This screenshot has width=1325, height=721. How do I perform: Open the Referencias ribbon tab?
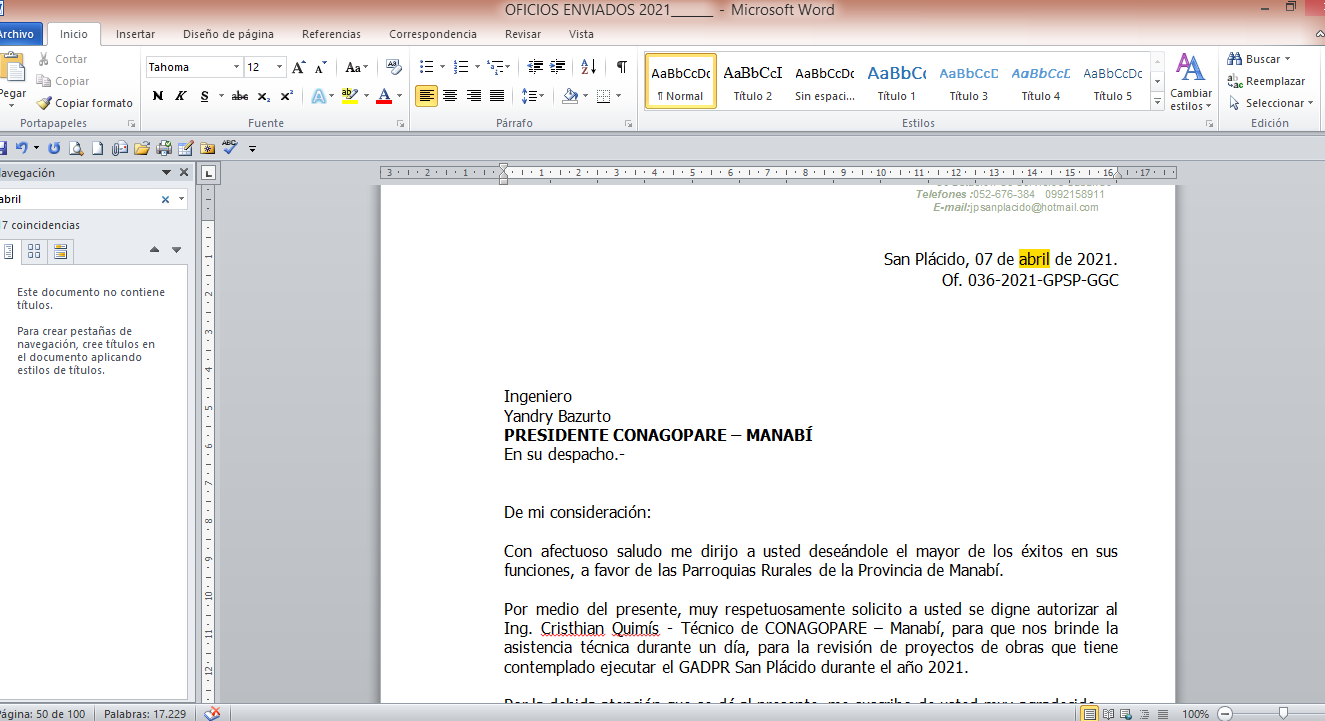tap(331, 34)
